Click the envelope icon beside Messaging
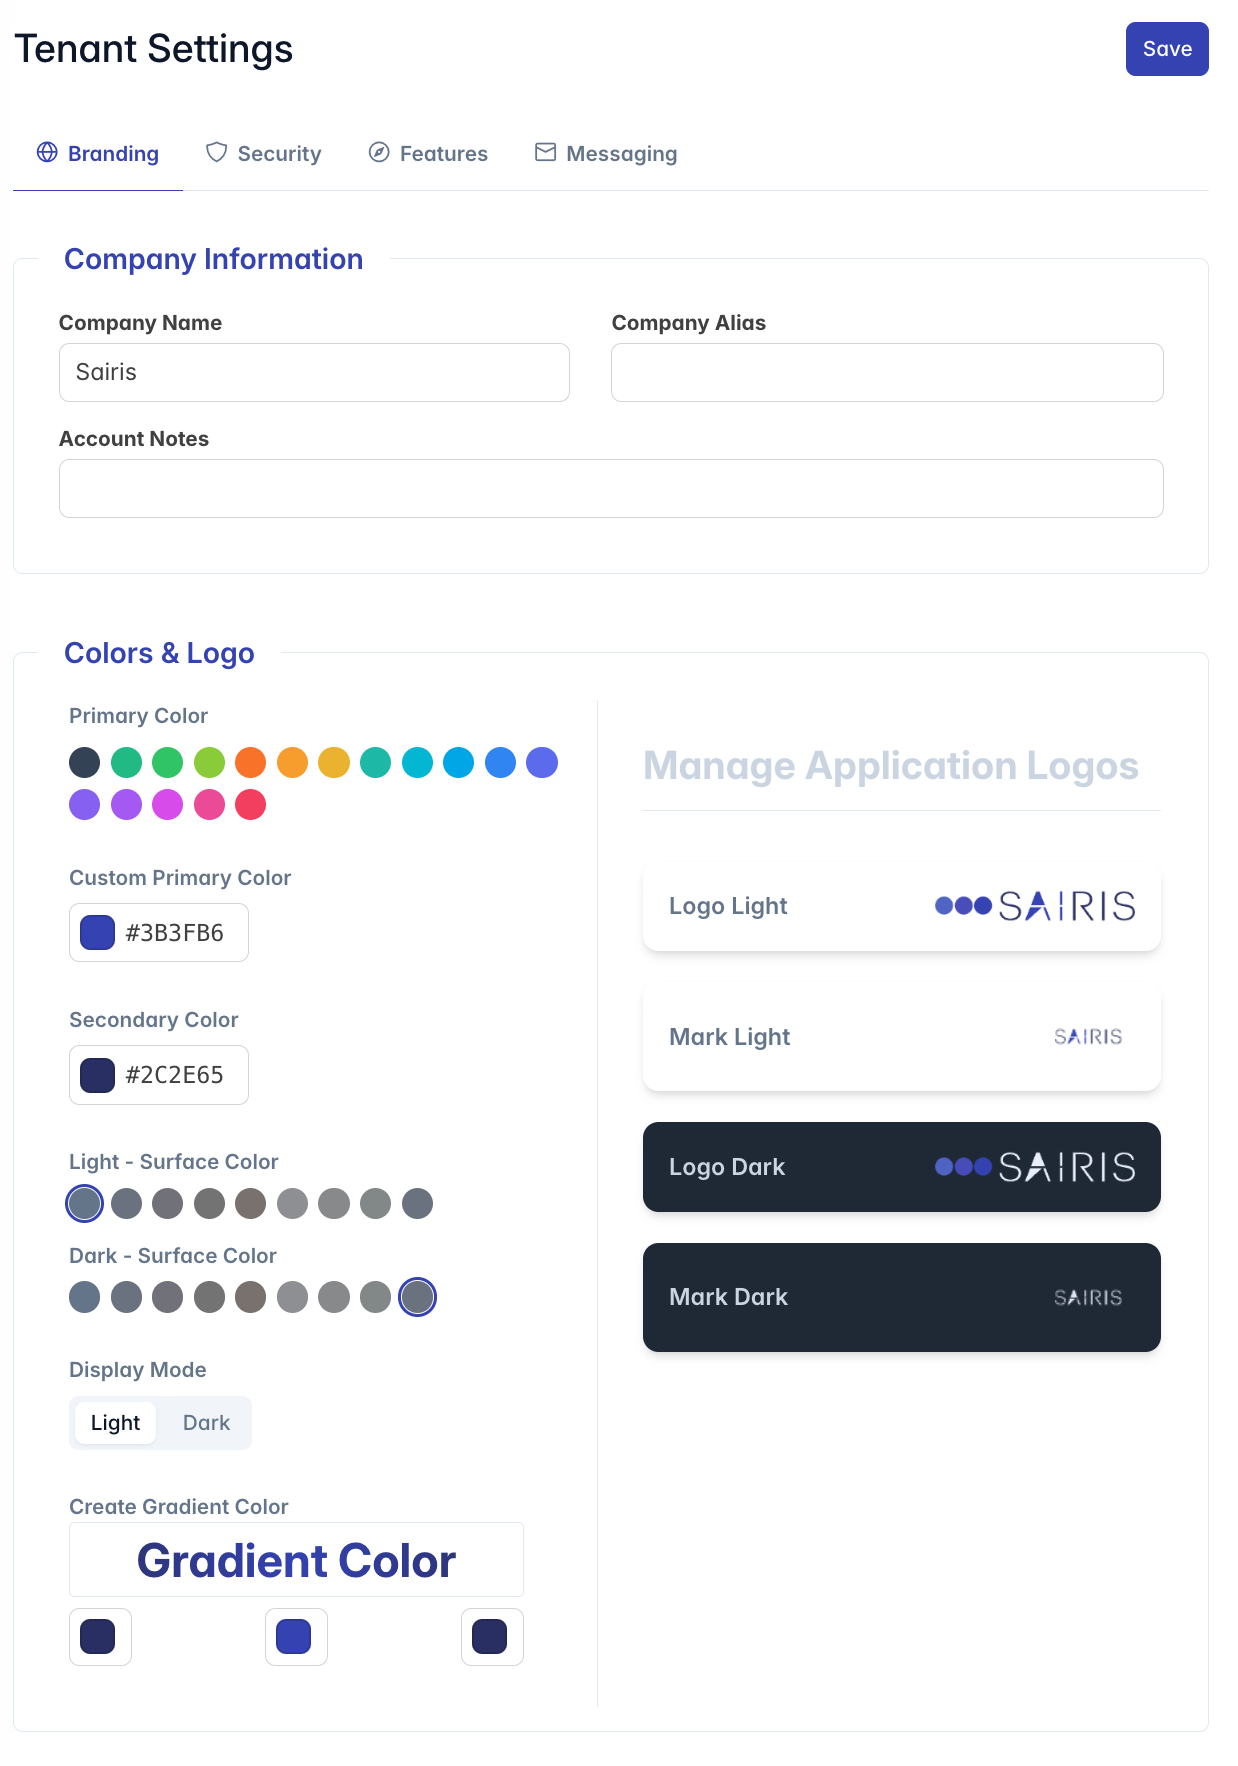1238x1766 pixels. [x=545, y=152]
